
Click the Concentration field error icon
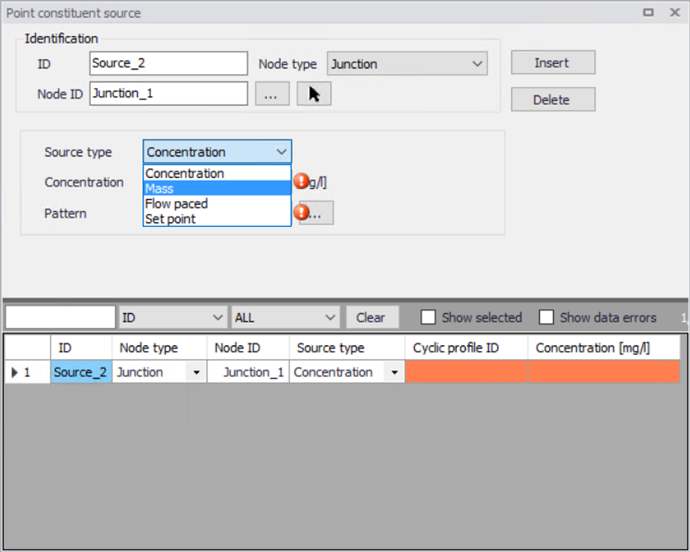[301, 181]
